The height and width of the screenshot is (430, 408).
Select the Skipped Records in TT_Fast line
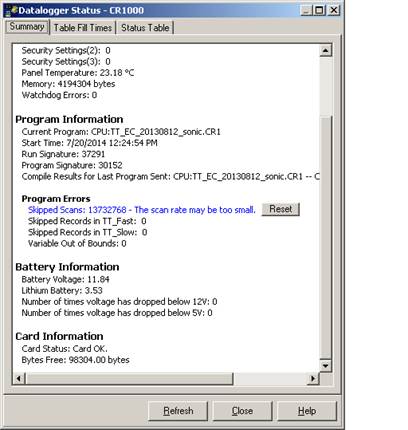(x=87, y=221)
